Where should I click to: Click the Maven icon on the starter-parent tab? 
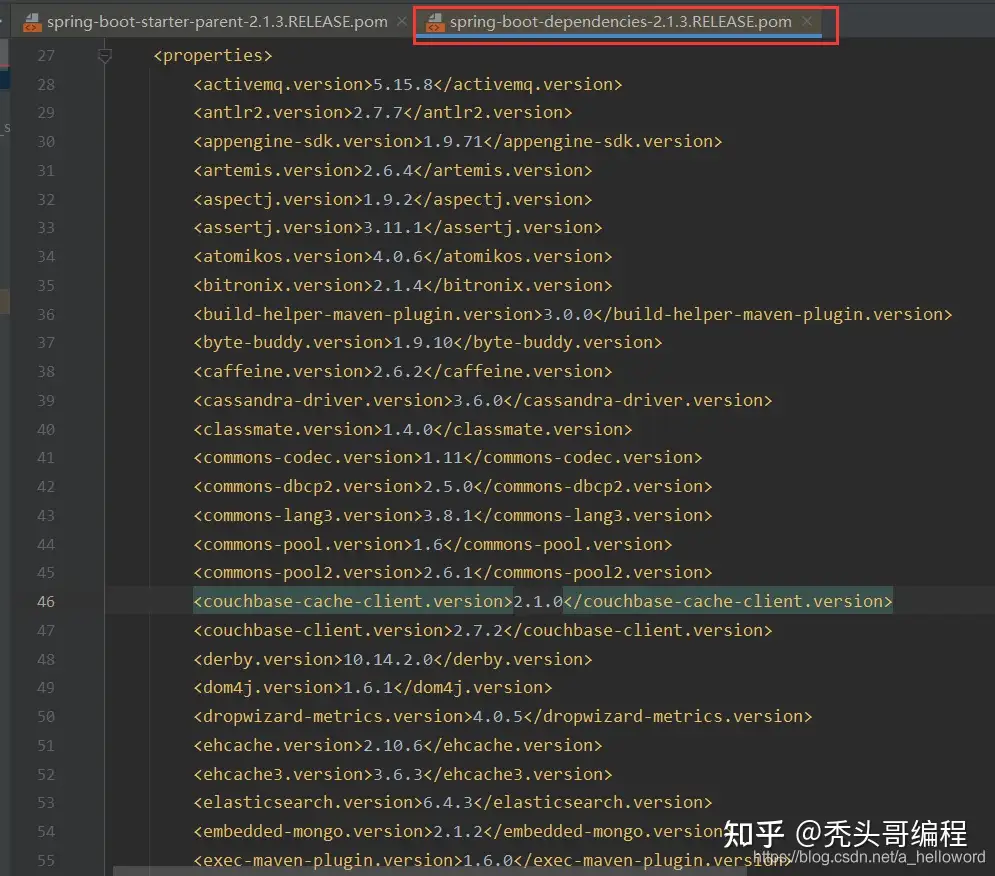click(30, 19)
